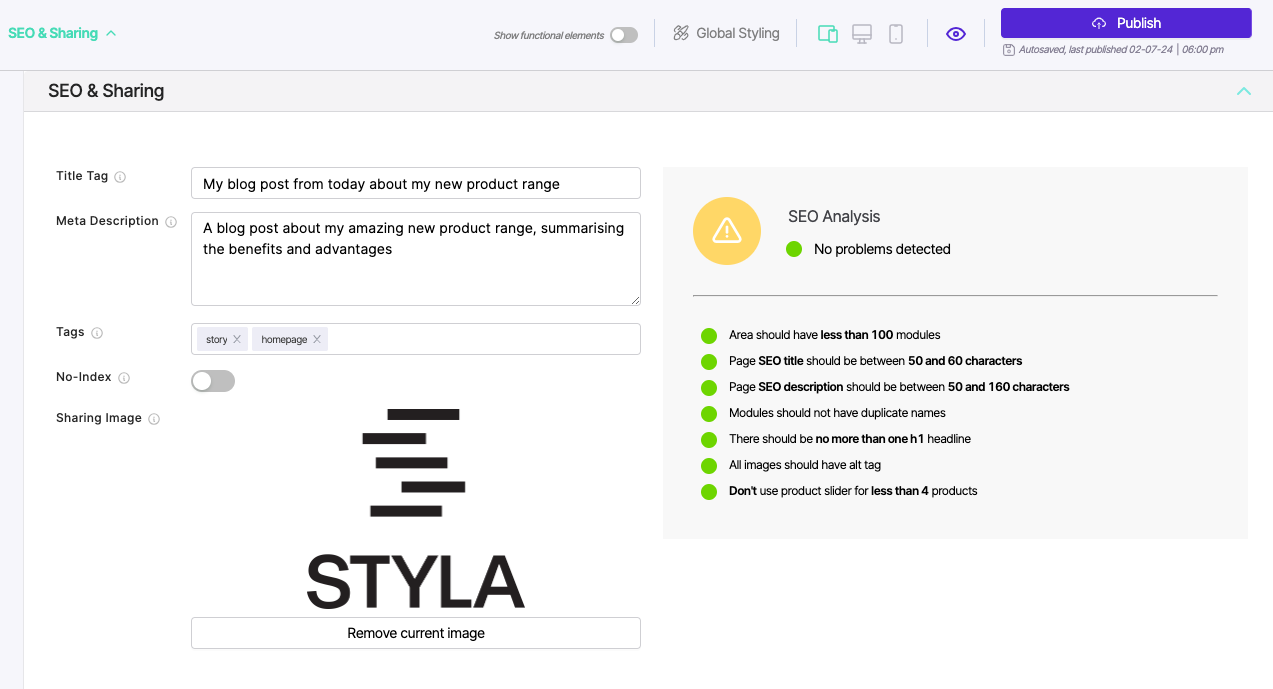Click 'Modules should not have duplicate names'
Viewport: 1273px width, 689px height.
click(837, 413)
